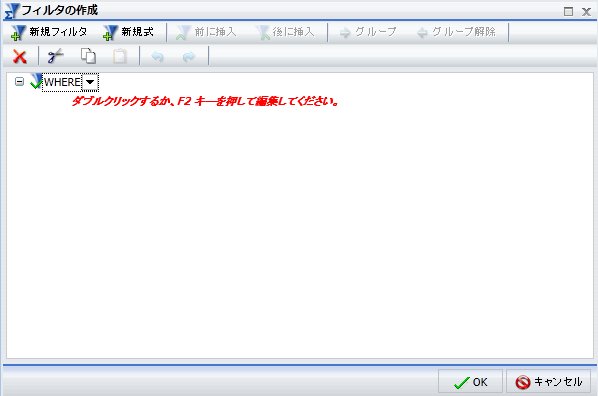Cut with the scissors icon

(55, 56)
